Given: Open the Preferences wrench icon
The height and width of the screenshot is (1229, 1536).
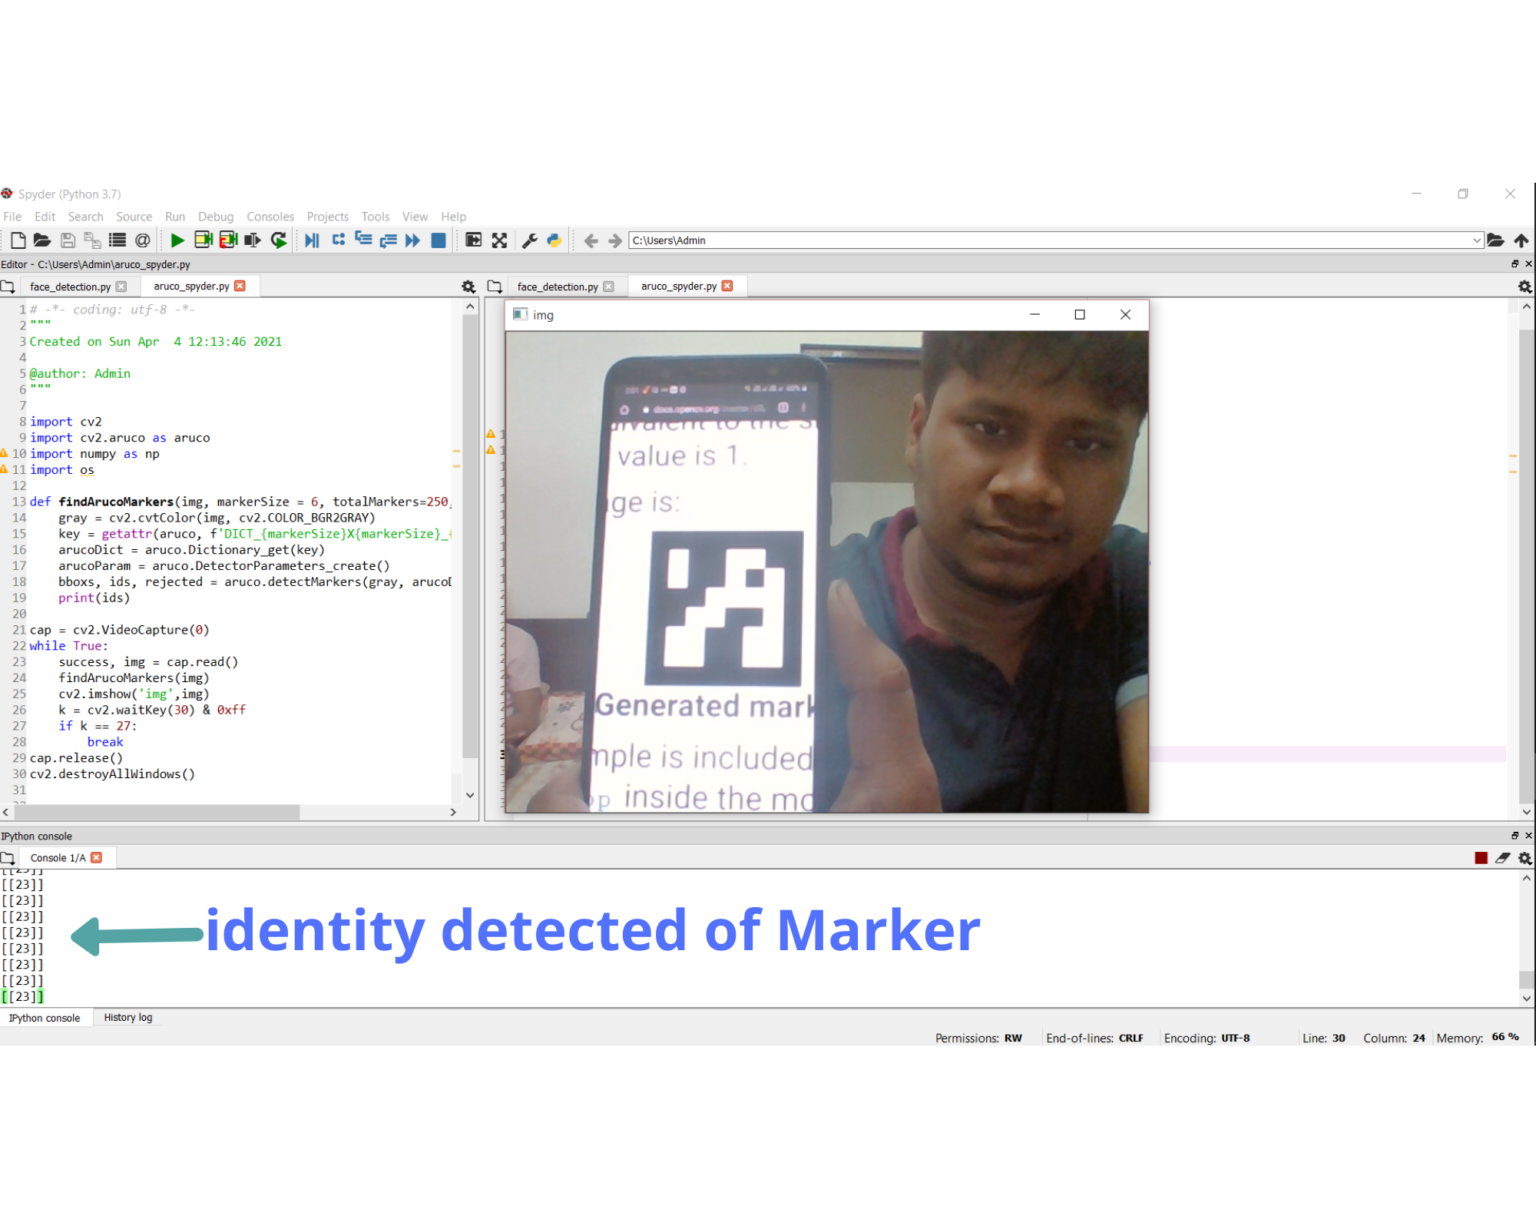Looking at the screenshot, I should 528,240.
